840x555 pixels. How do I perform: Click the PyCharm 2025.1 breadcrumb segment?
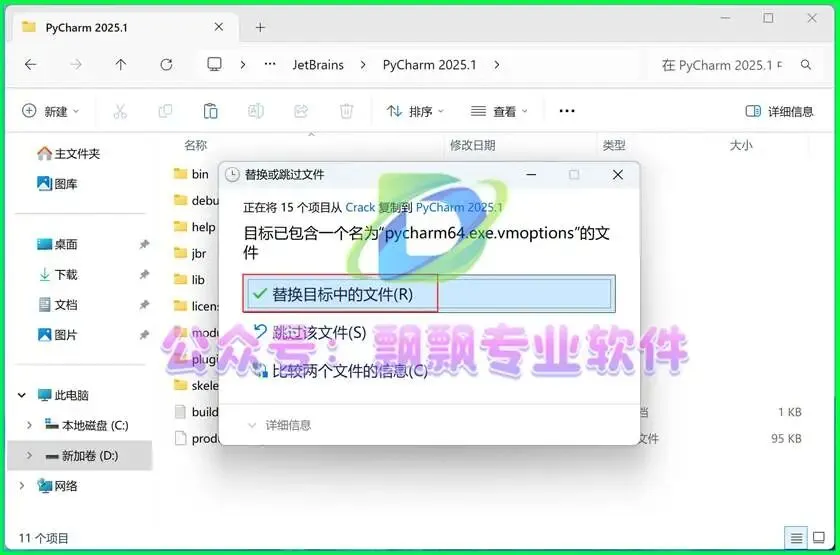[429, 65]
